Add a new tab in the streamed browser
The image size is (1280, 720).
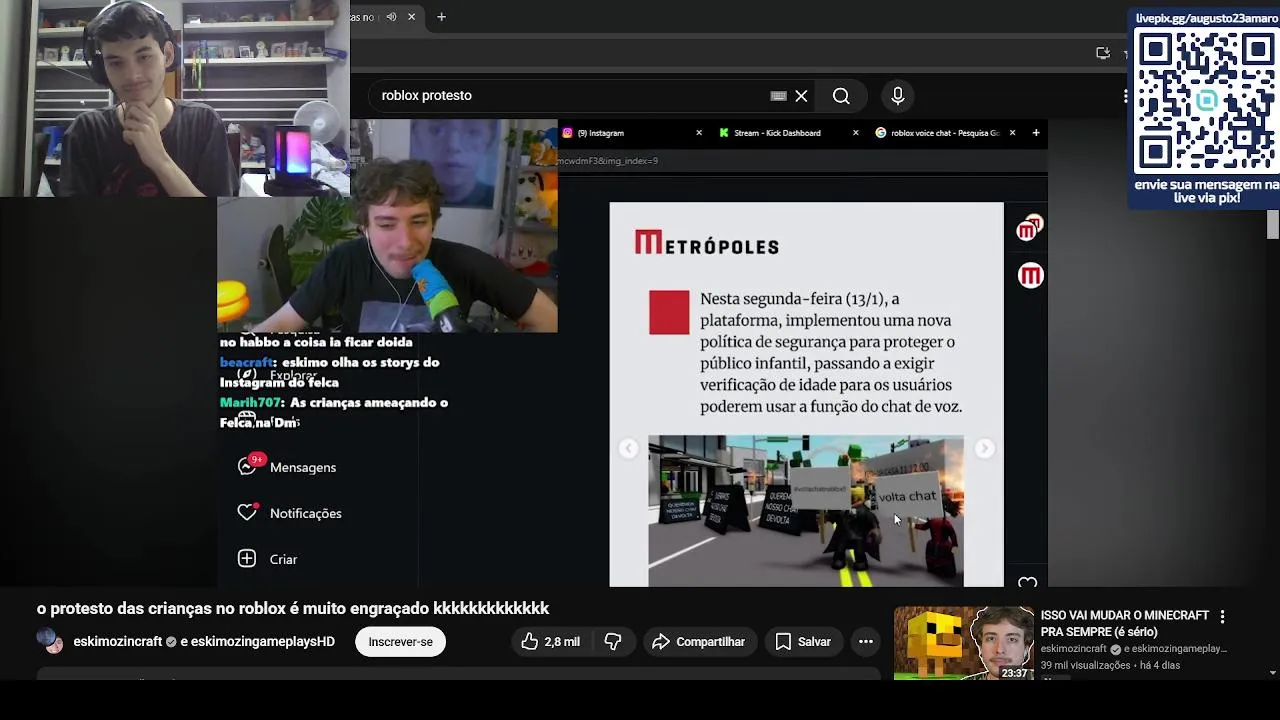1036,133
